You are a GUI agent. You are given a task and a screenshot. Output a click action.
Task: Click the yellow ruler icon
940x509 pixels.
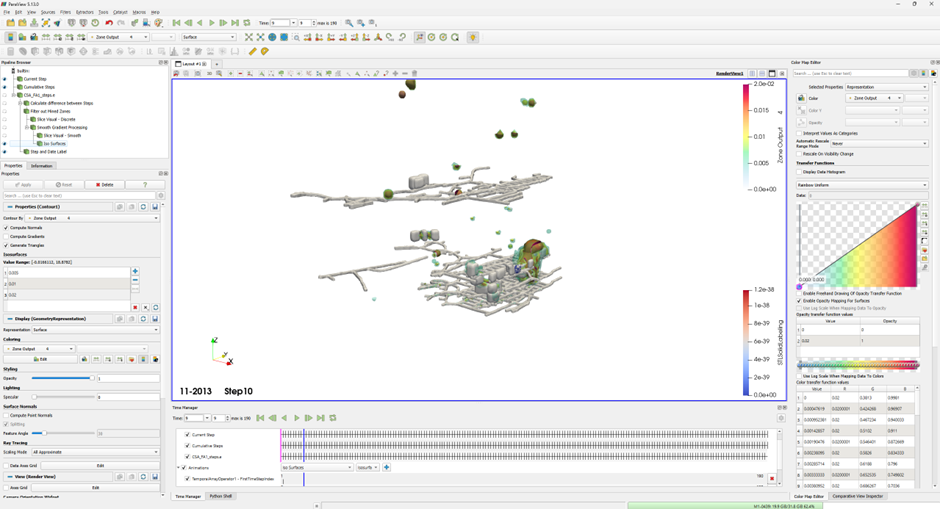(x=252, y=52)
